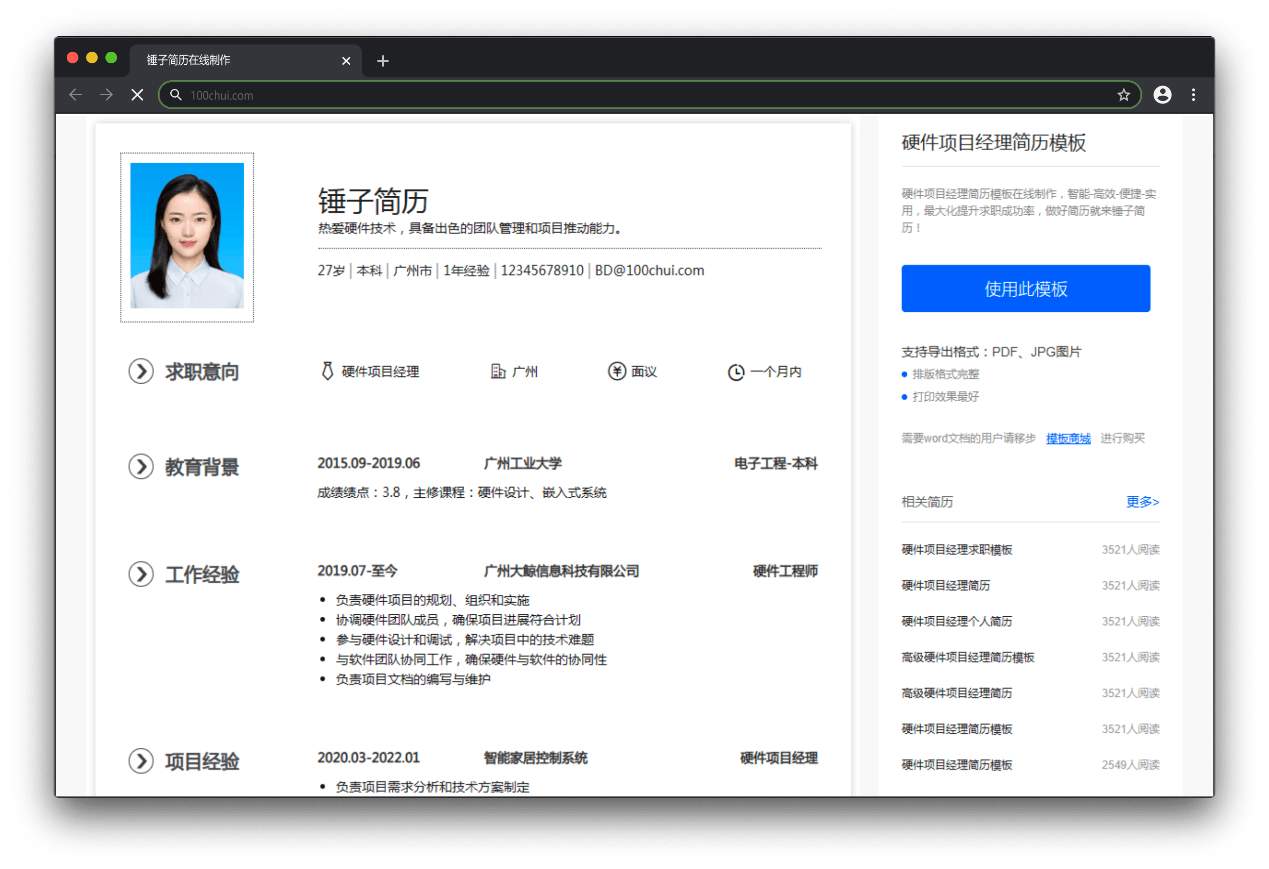Click the yen salary icon next to 面议
Screen dimensions: 1269x869
pyautogui.click(x=617, y=372)
